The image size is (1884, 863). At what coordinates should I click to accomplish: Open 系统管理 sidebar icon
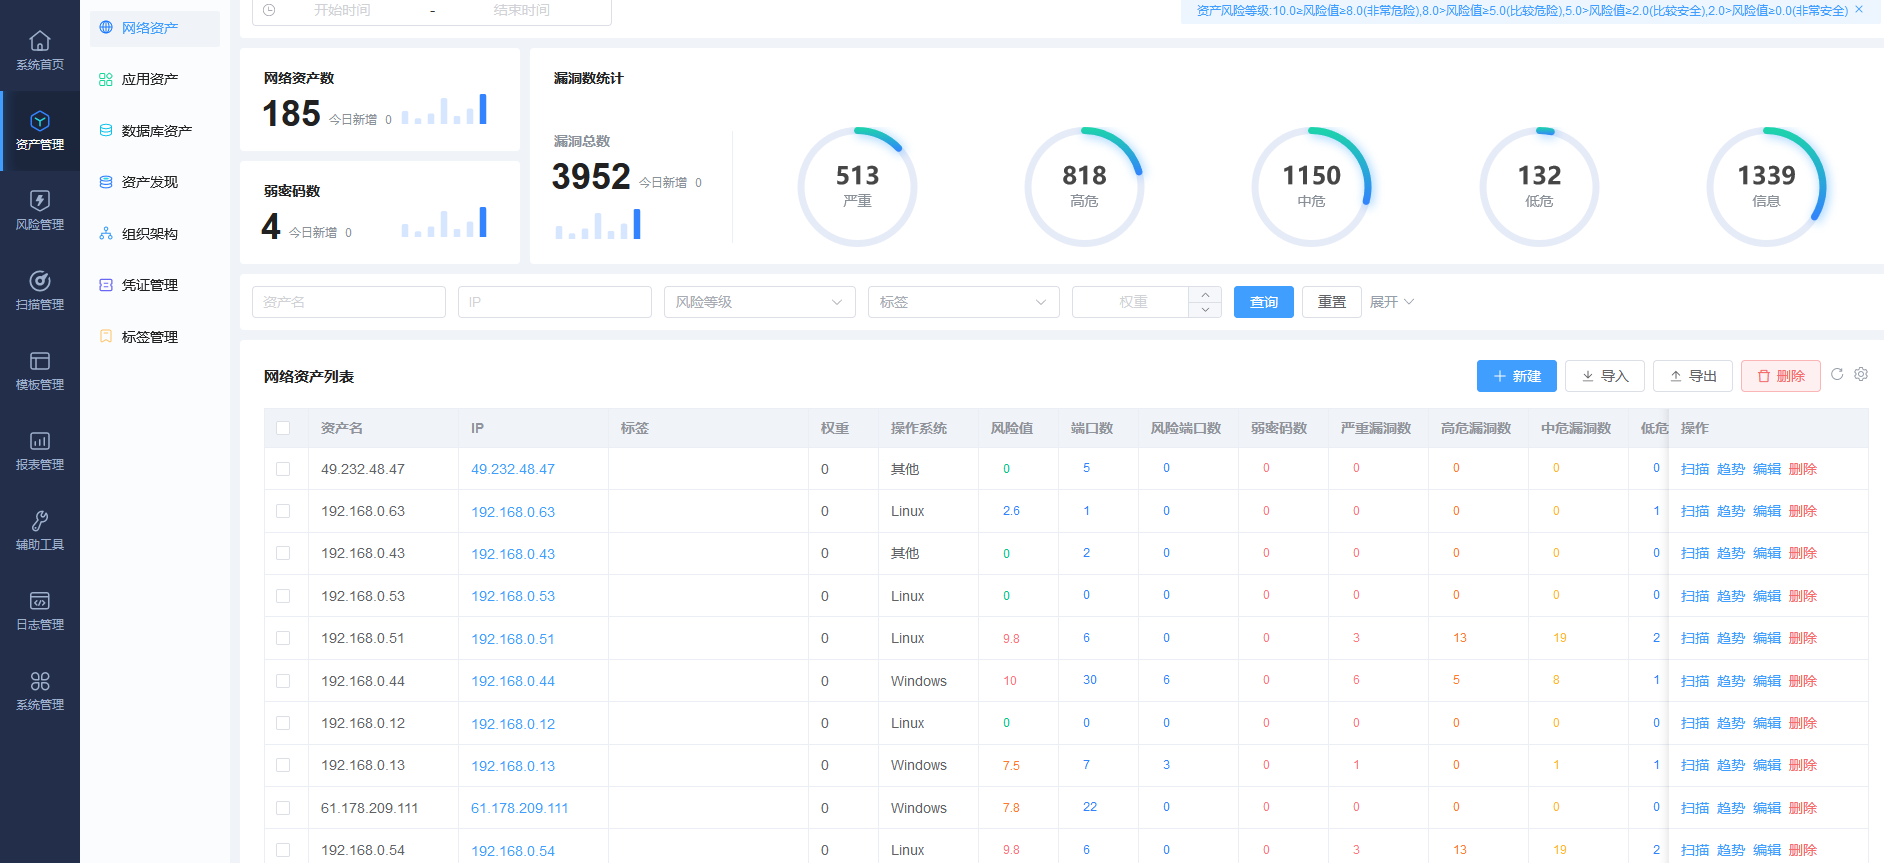click(40, 681)
